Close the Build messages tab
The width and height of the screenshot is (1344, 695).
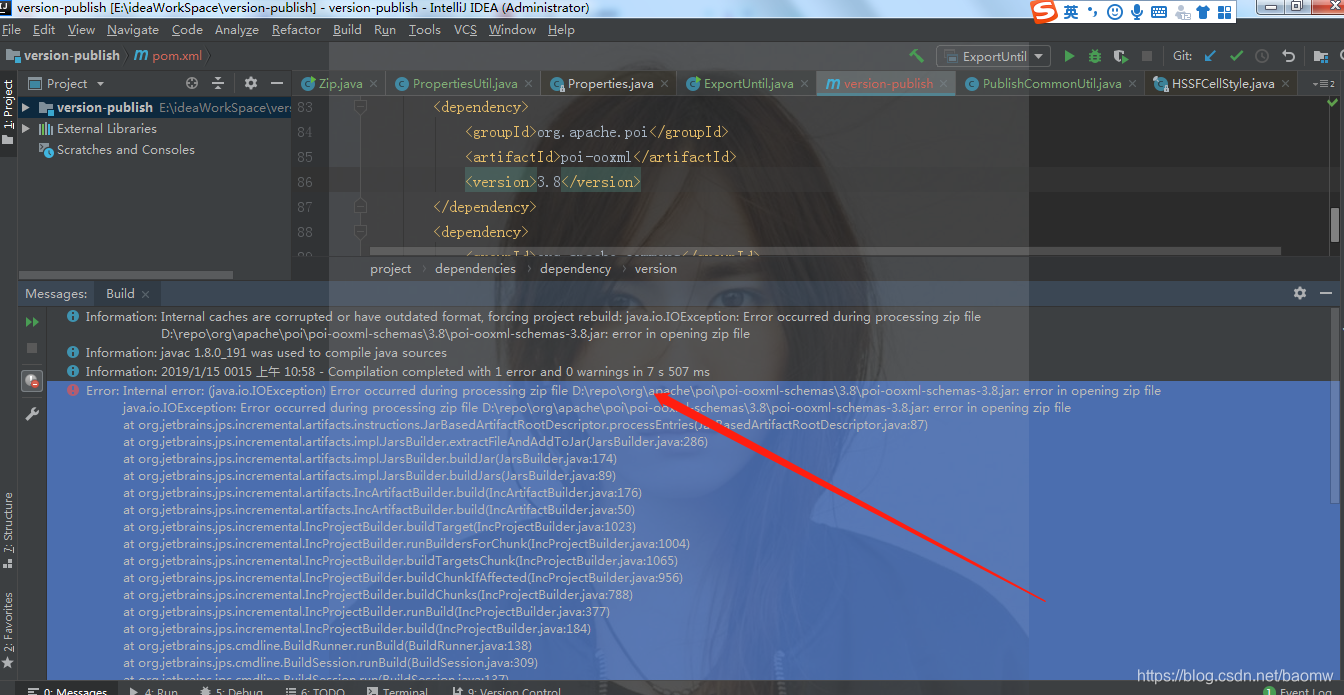(146, 294)
